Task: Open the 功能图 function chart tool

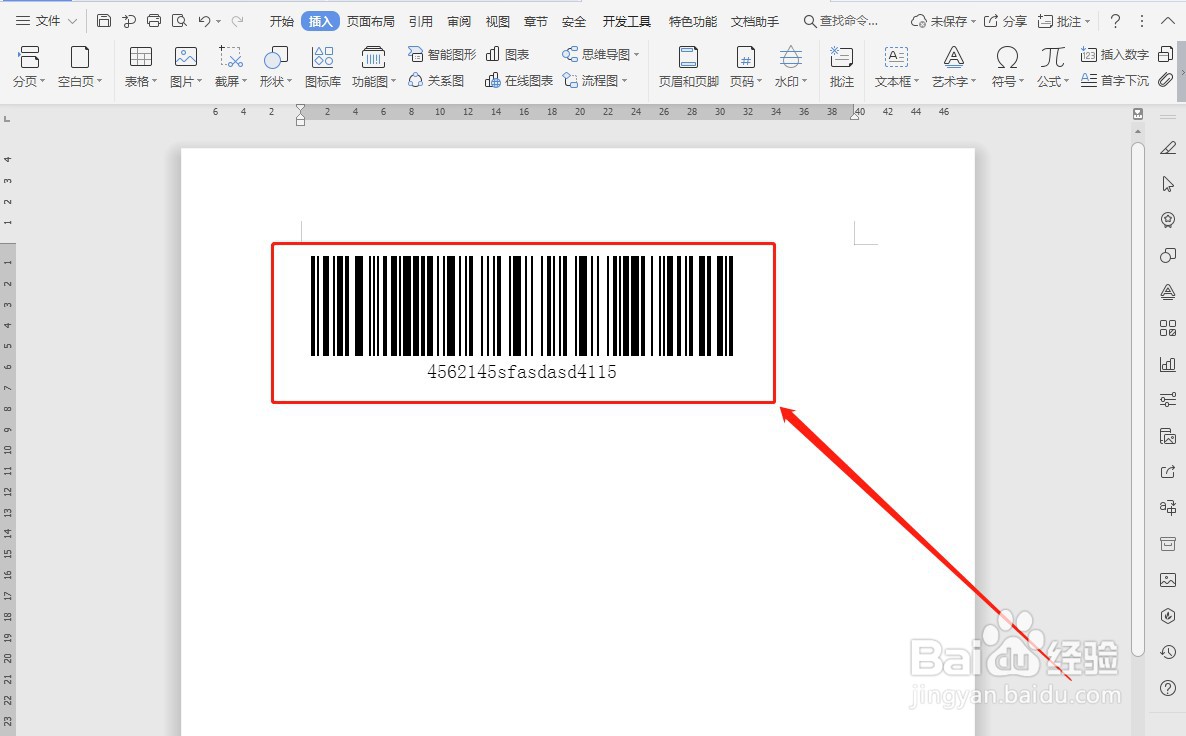Action: [x=374, y=67]
